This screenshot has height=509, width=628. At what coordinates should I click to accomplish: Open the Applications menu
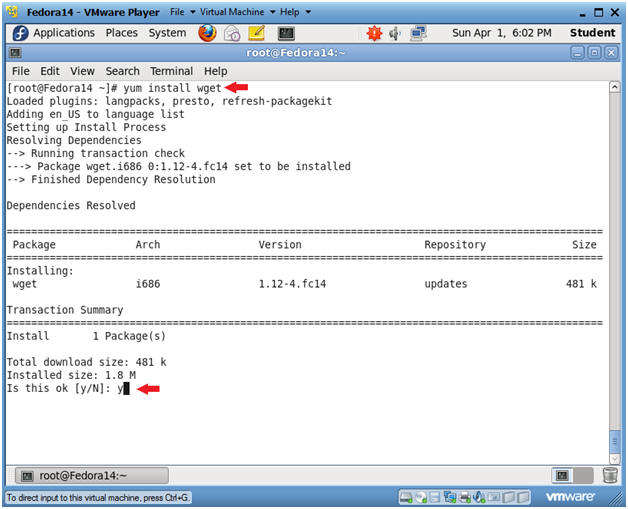[x=64, y=33]
